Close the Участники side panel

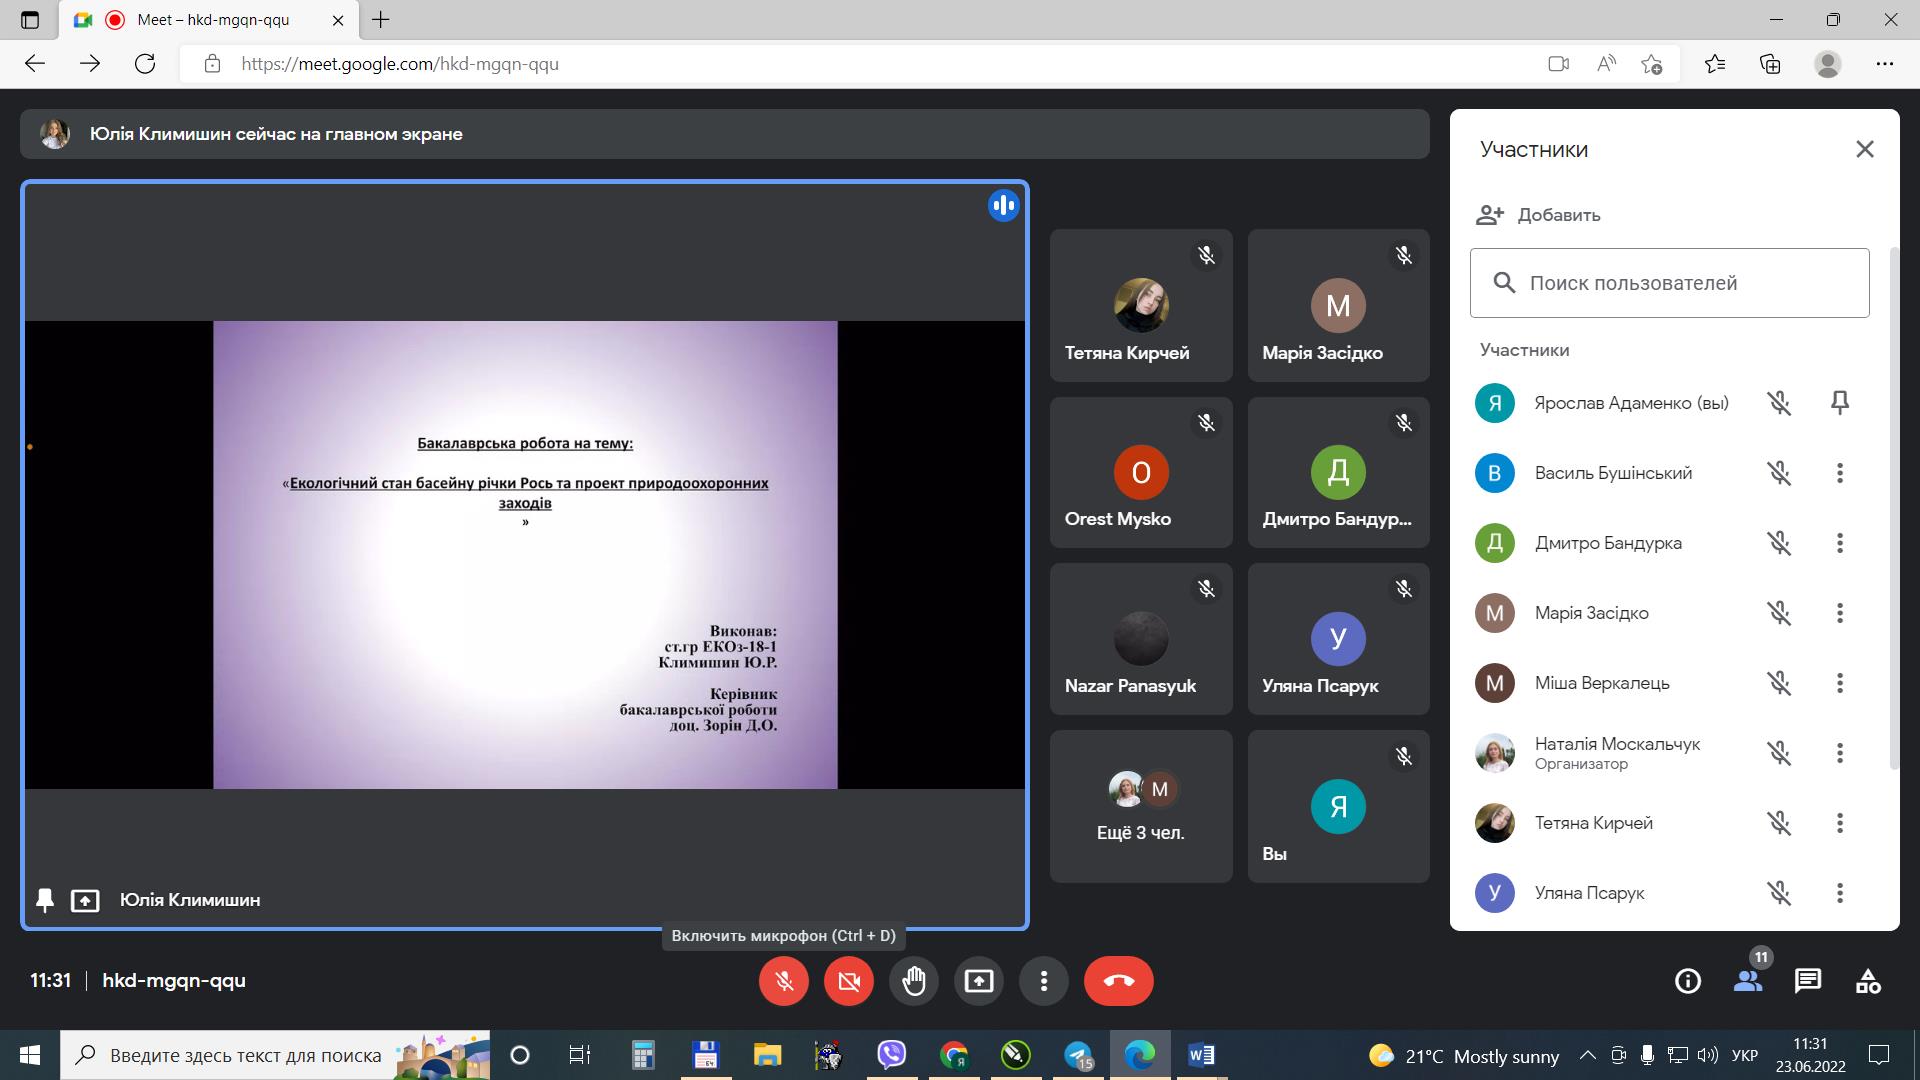click(x=1864, y=149)
